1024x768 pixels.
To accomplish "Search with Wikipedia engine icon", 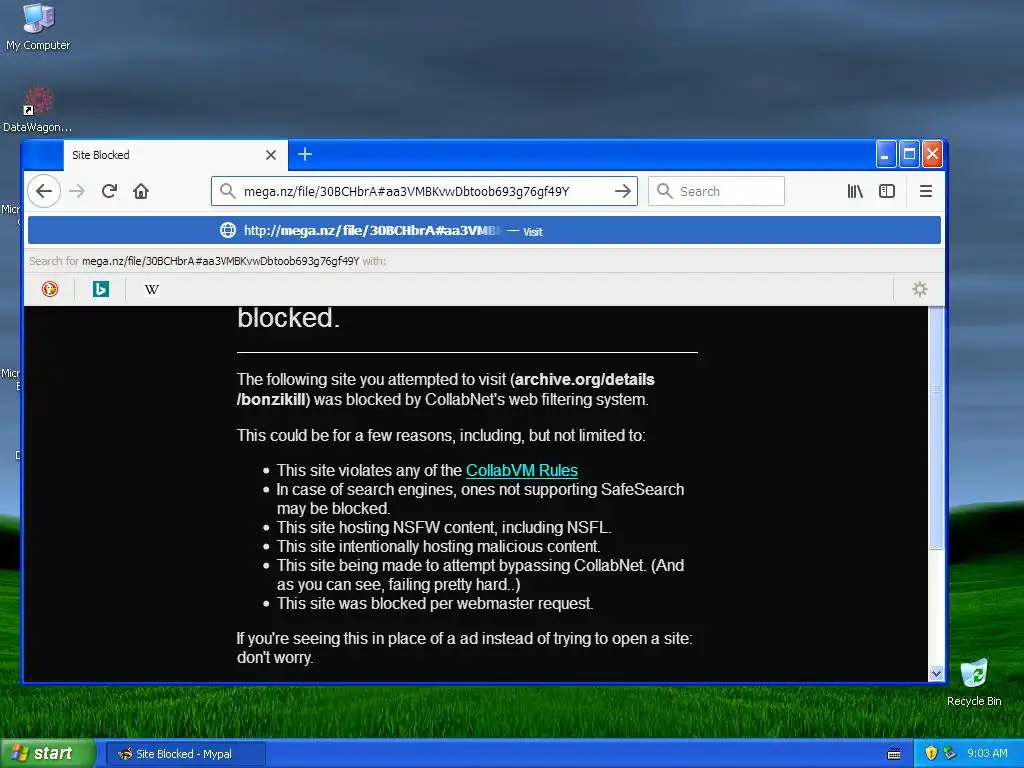I will pyautogui.click(x=152, y=289).
